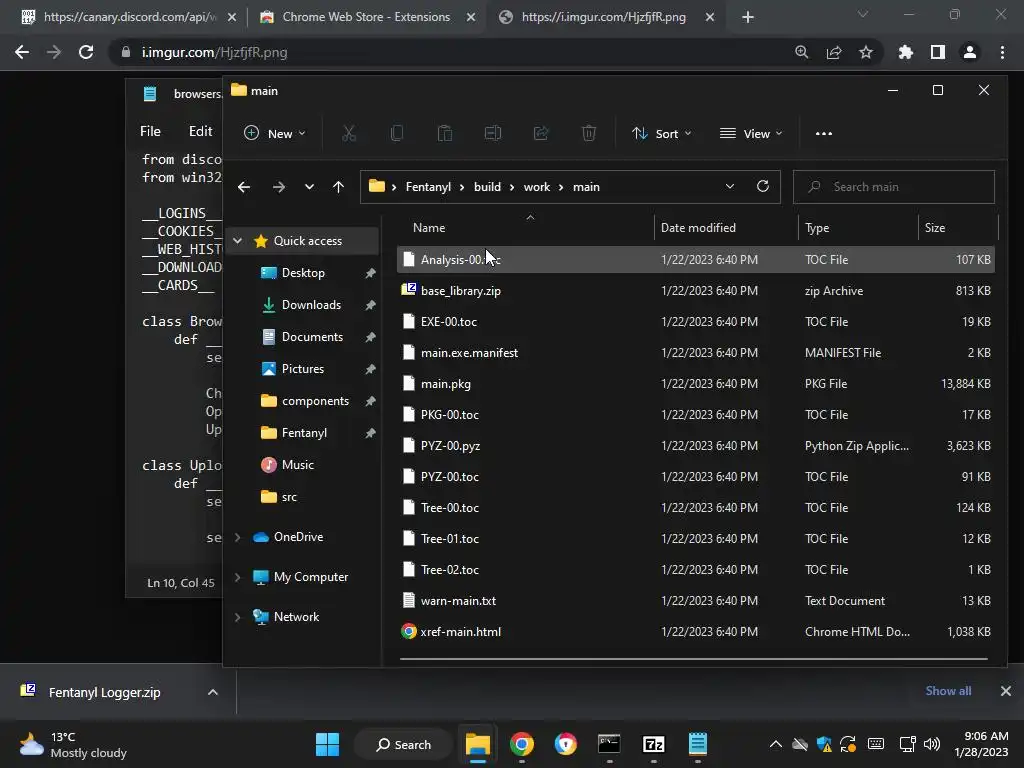Expand the OneDrive tree node
1024x768 pixels.
click(238, 537)
